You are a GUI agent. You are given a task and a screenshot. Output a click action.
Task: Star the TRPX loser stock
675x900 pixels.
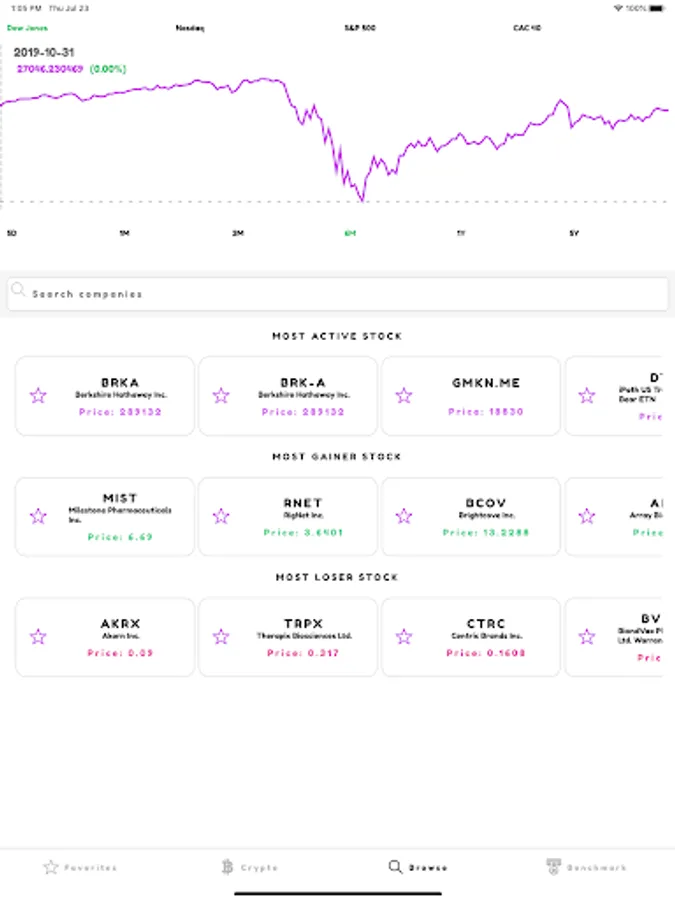(x=221, y=637)
